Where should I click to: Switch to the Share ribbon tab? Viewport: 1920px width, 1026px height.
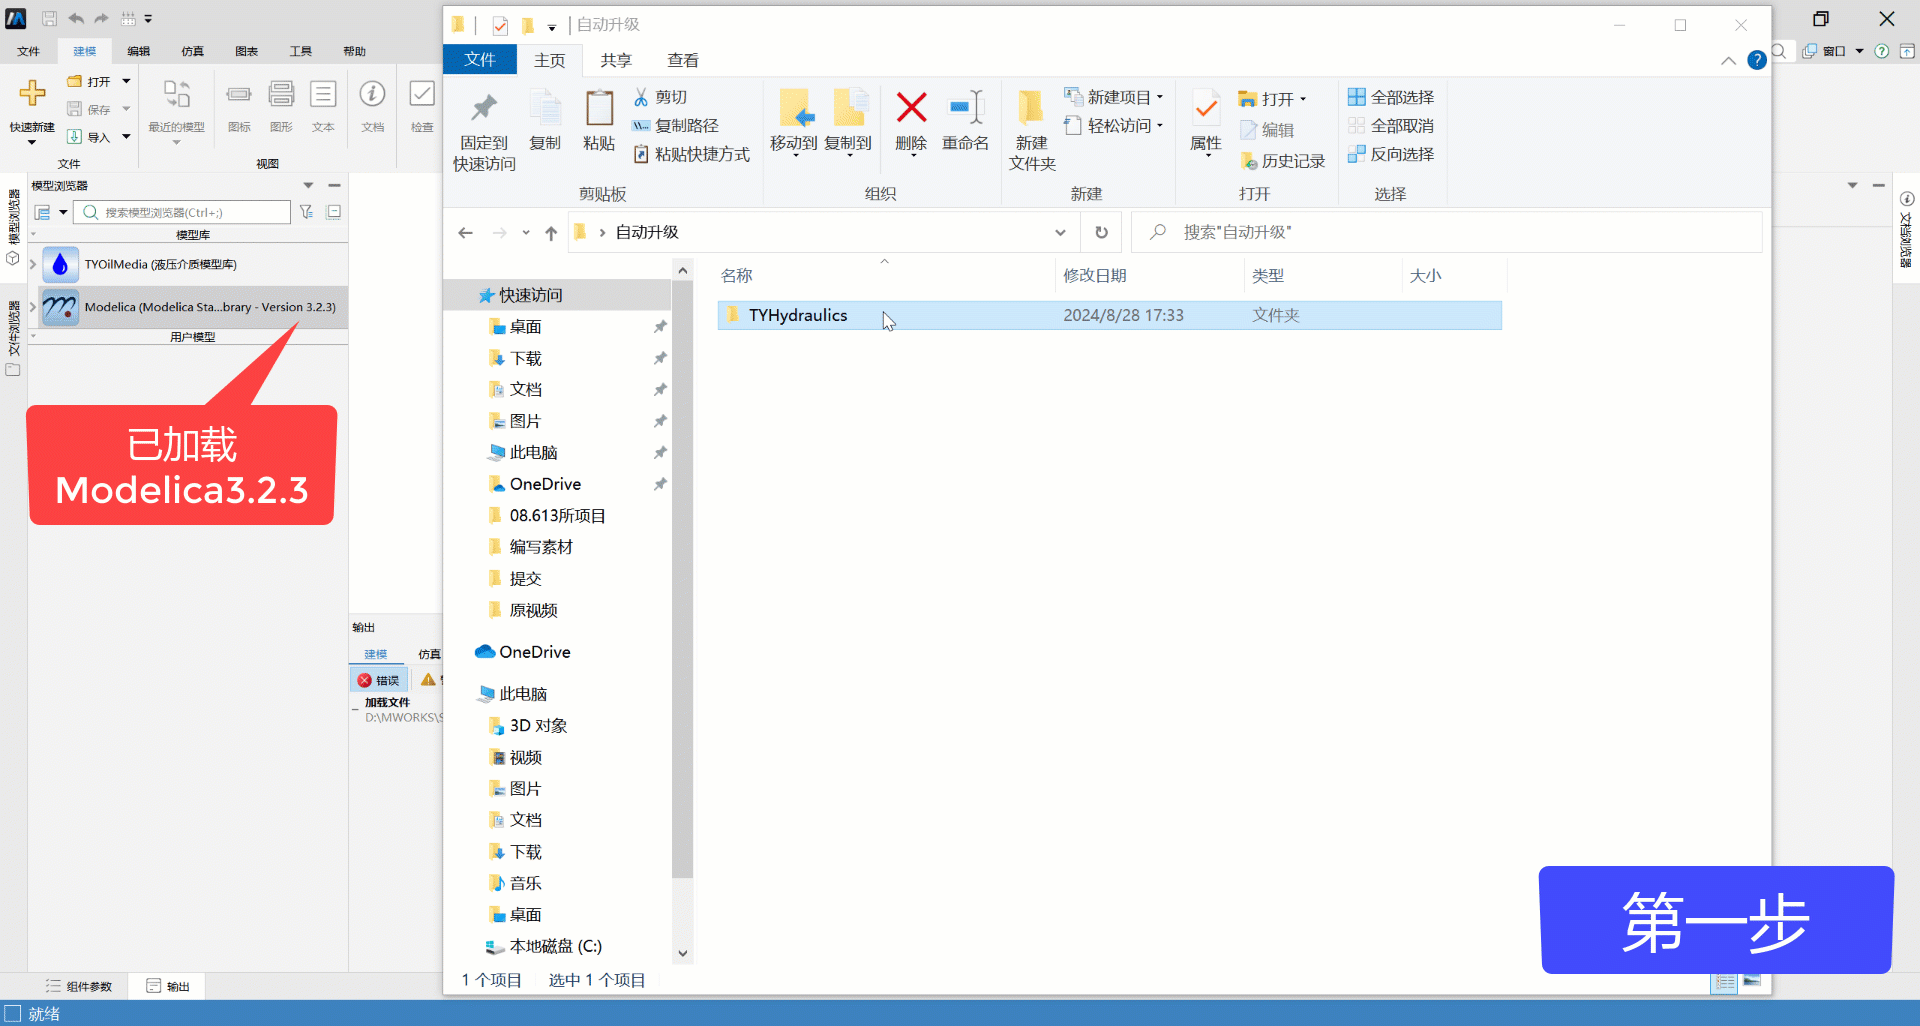[x=616, y=60]
